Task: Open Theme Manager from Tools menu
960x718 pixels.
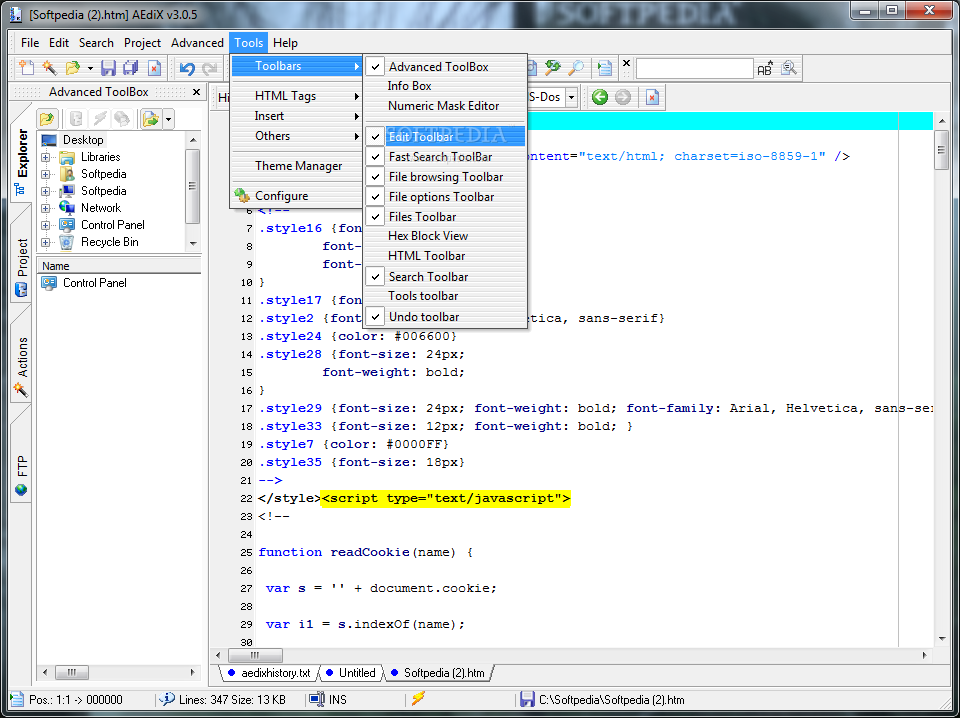Action: coord(297,166)
